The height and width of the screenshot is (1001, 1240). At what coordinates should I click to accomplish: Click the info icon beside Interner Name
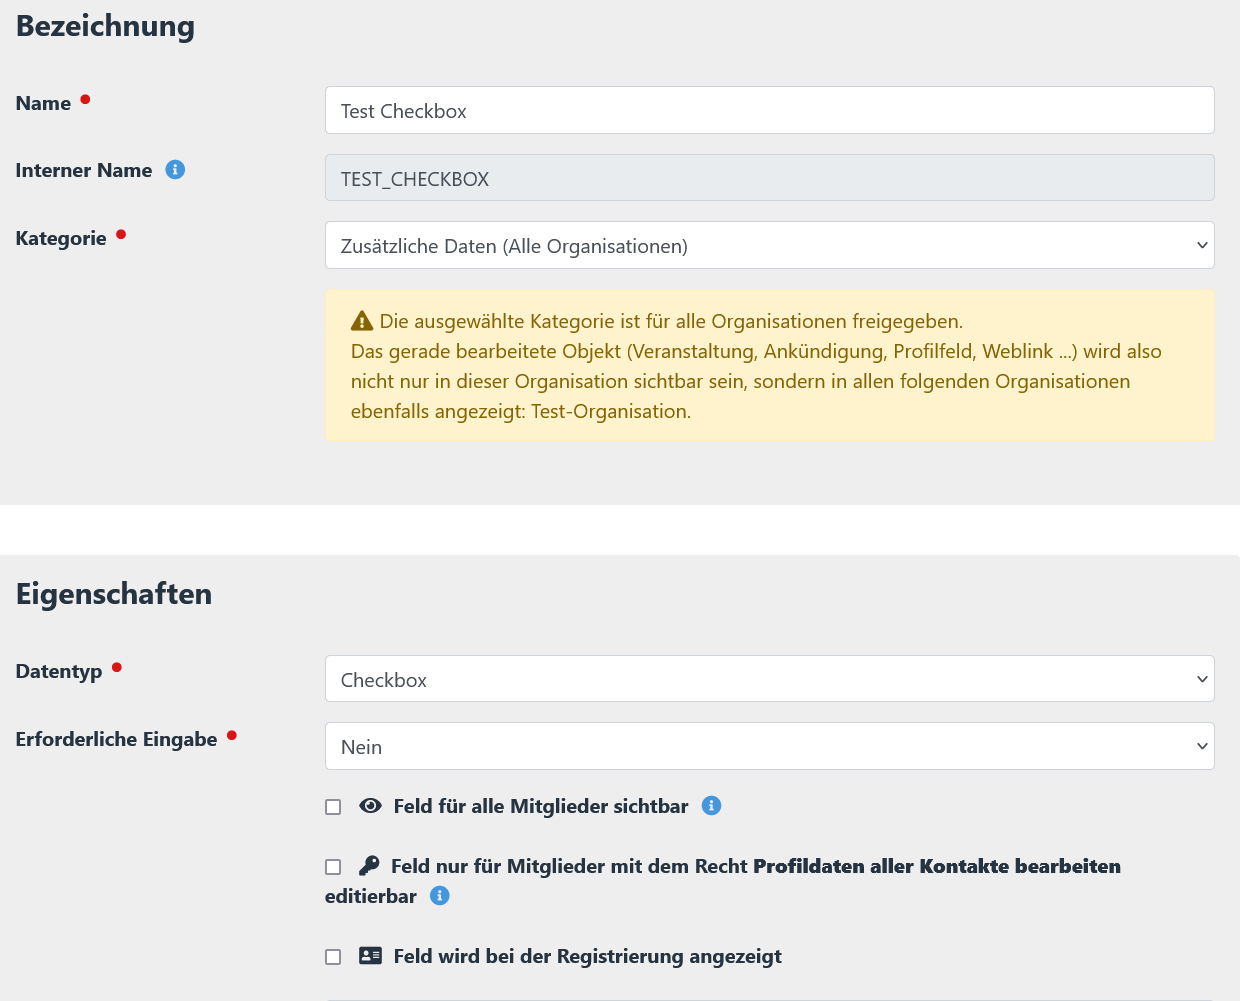175,170
